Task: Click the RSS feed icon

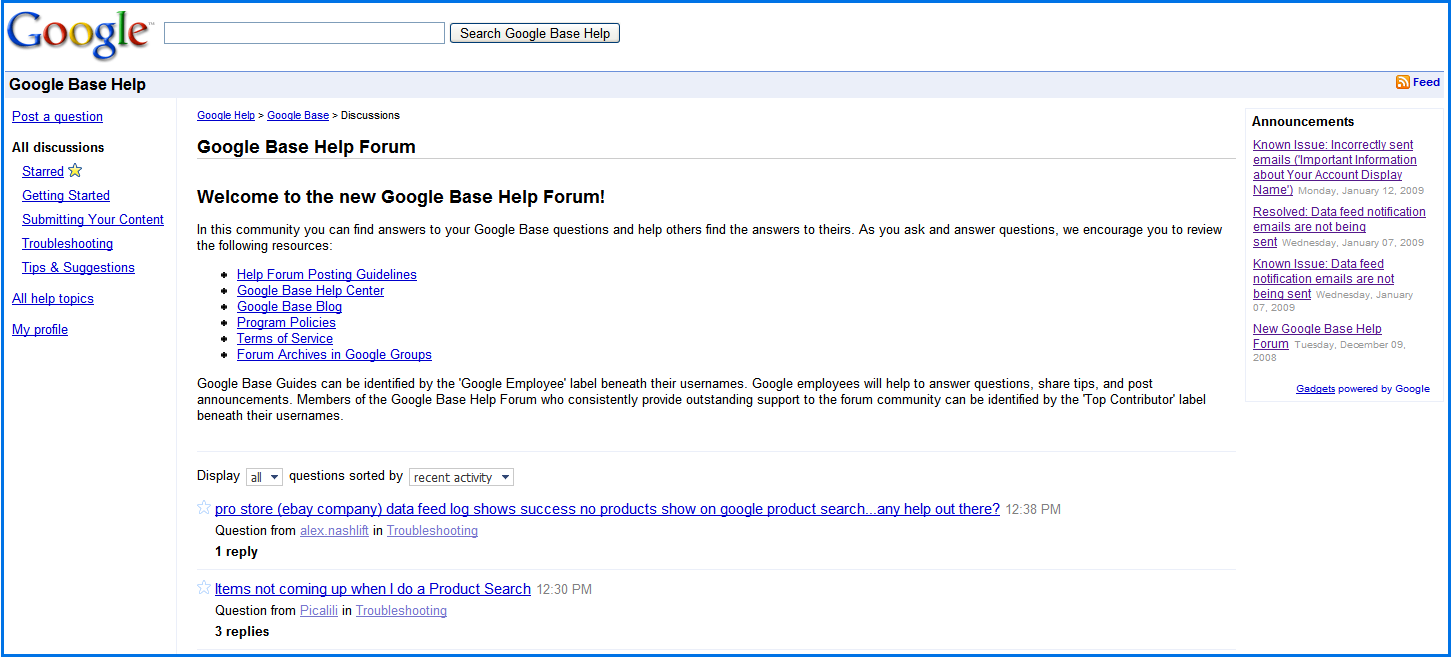Action: click(x=1402, y=83)
